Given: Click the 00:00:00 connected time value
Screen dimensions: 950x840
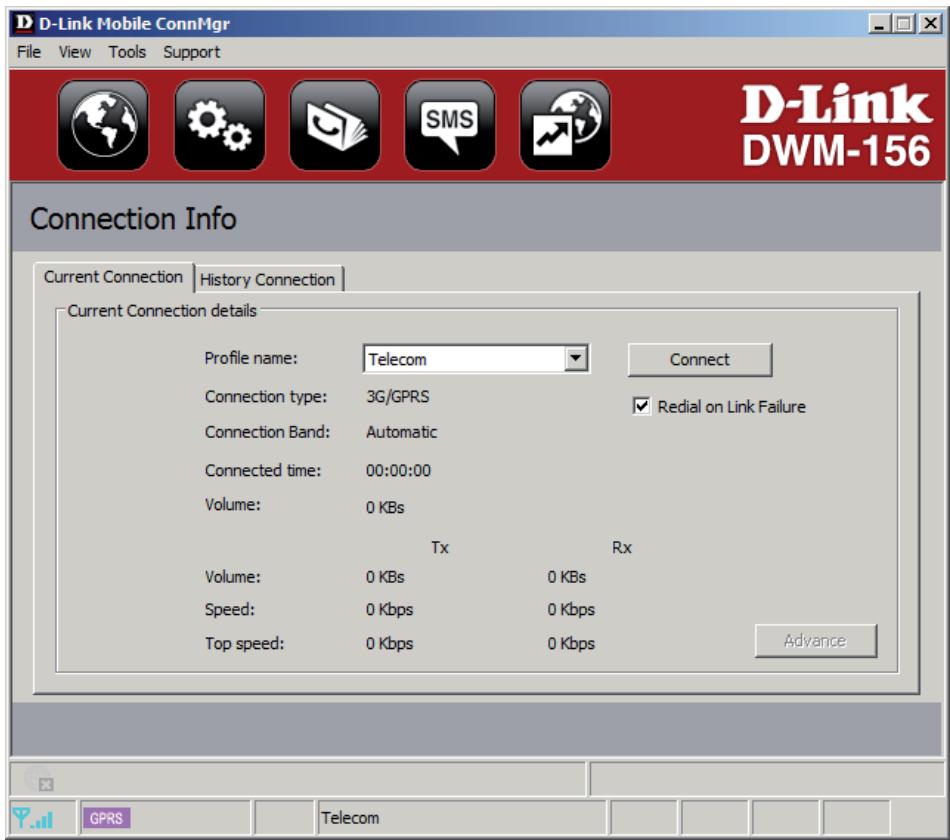Looking at the screenshot, I should [398, 470].
